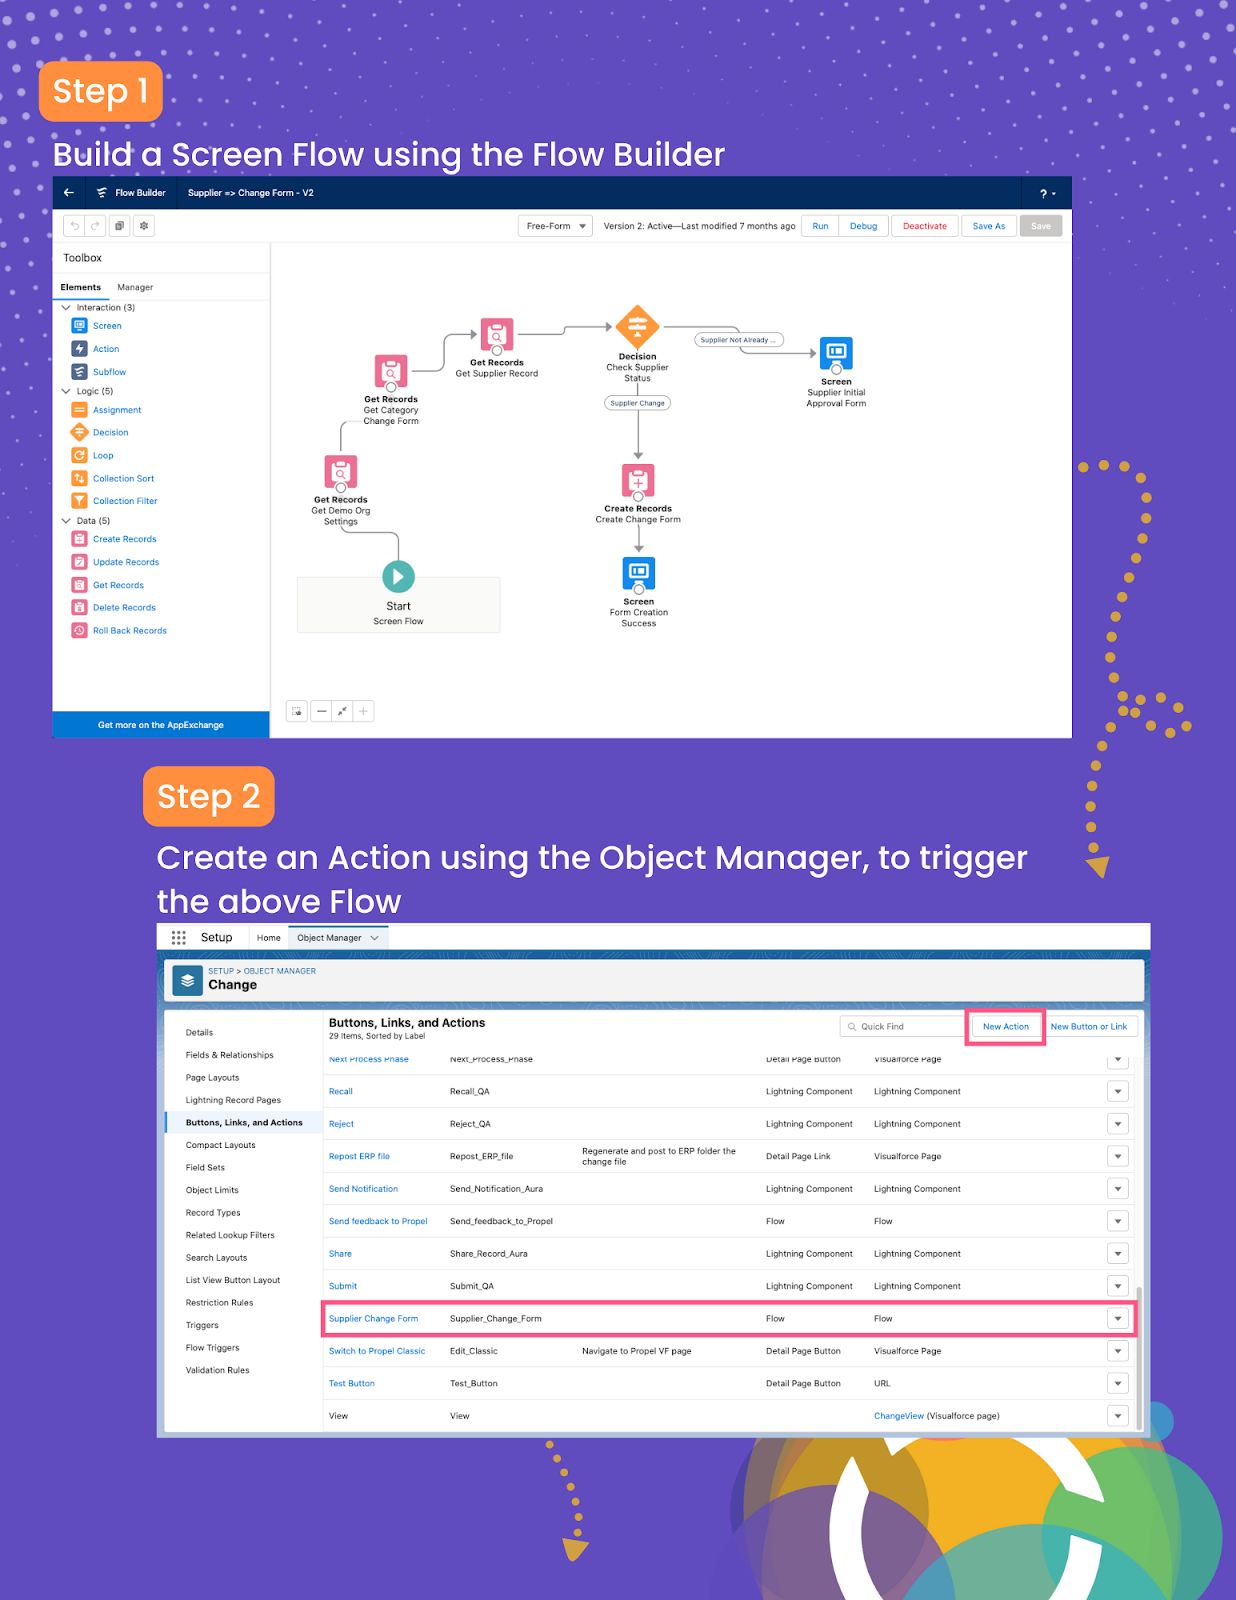Click the Get Category Change Form node
Image resolution: width=1236 pixels, height=1600 pixels.
tap(391, 371)
